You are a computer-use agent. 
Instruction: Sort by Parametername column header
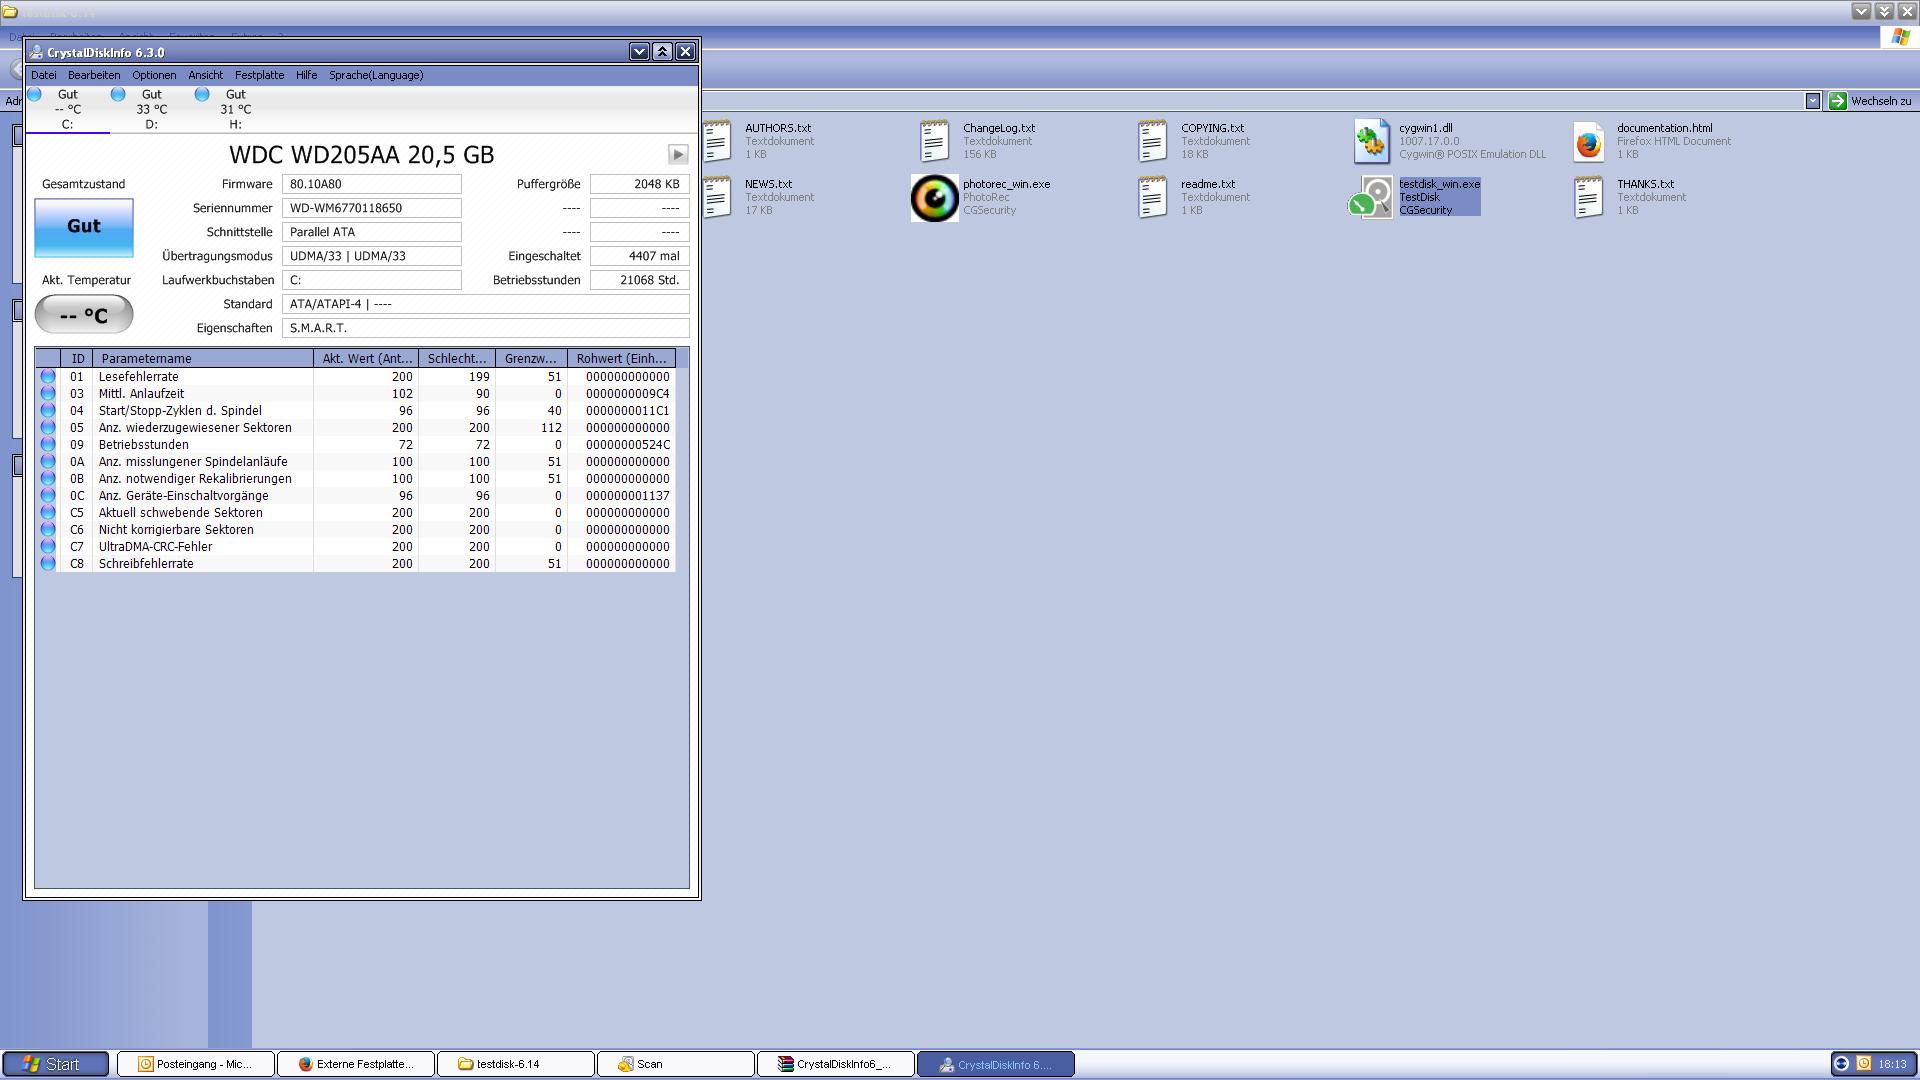(x=202, y=358)
